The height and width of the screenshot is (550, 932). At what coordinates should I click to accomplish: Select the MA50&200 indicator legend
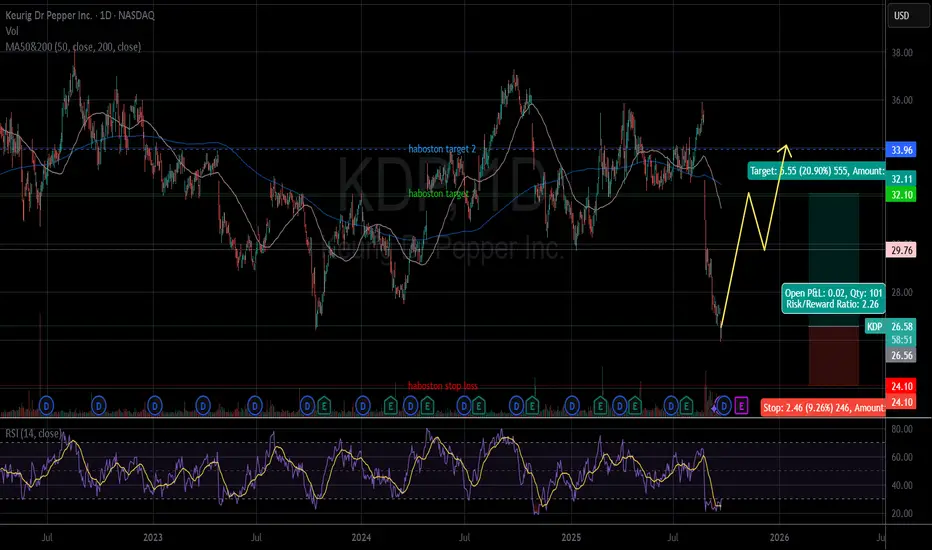[73, 46]
